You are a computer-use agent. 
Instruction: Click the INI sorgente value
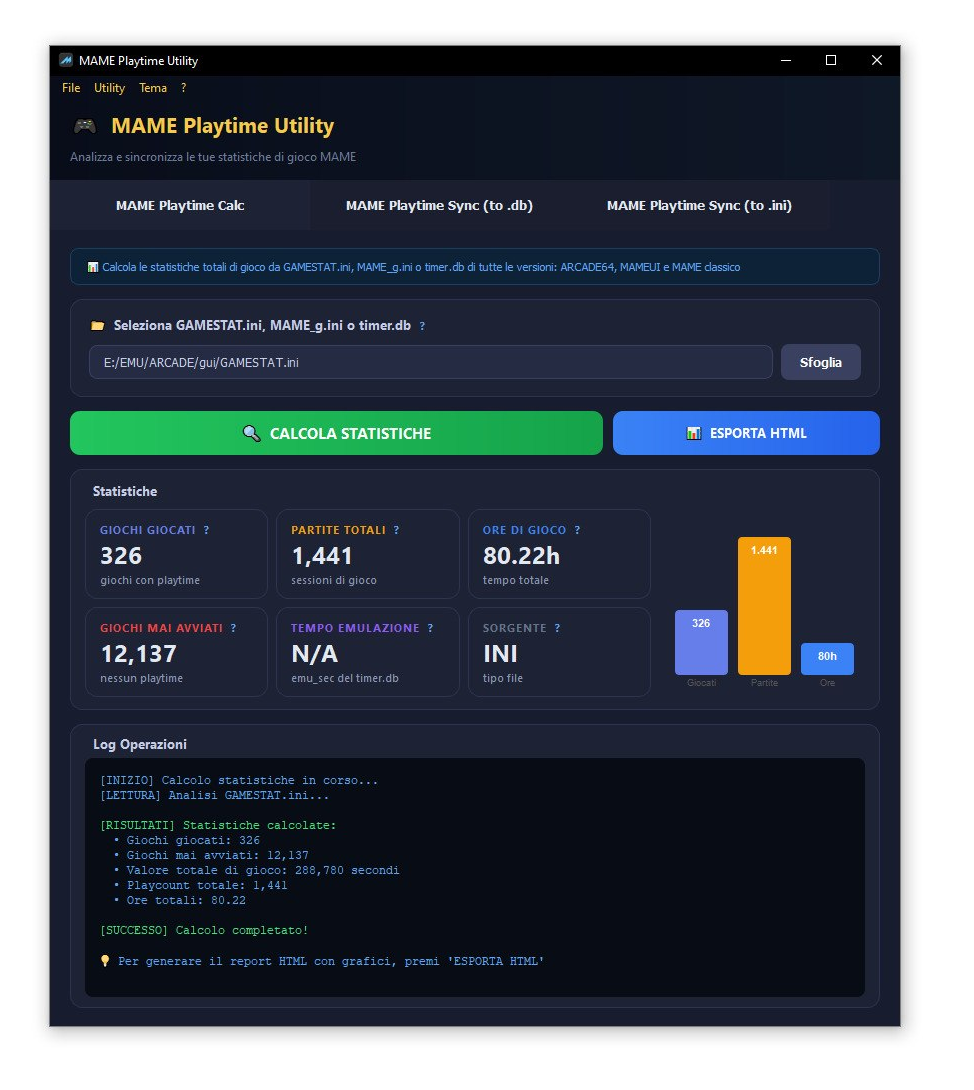coord(500,654)
